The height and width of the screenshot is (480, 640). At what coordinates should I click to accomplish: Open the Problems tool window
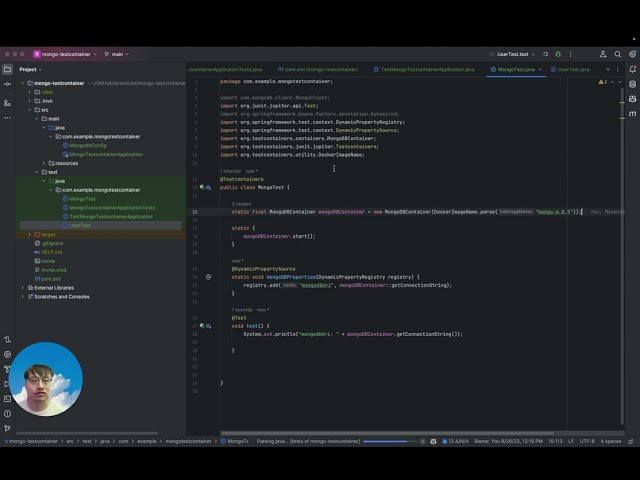tap(7, 413)
